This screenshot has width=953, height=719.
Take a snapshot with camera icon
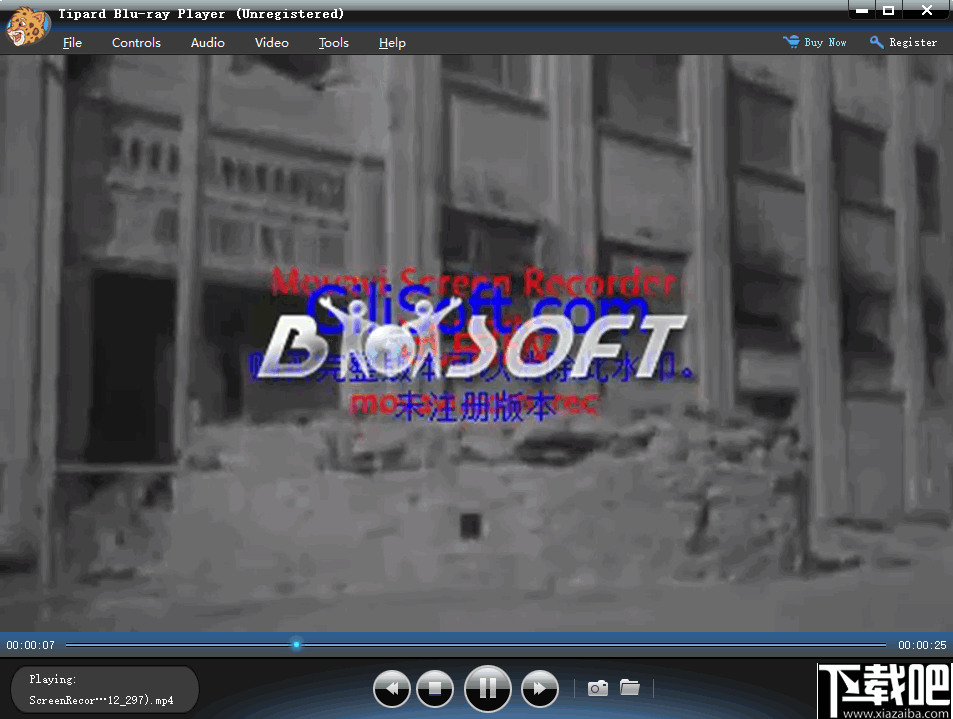click(597, 688)
